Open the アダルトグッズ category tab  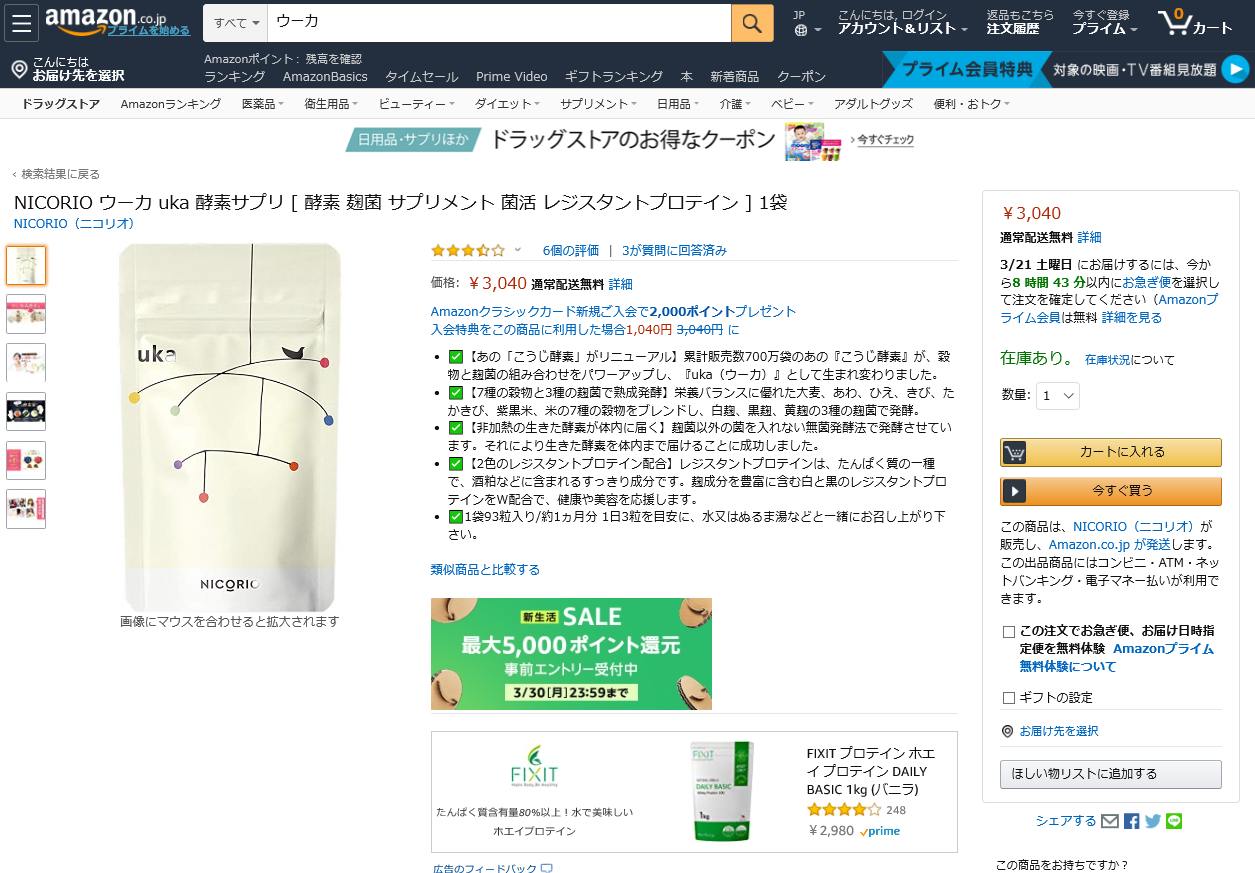click(x=873, y=104)
